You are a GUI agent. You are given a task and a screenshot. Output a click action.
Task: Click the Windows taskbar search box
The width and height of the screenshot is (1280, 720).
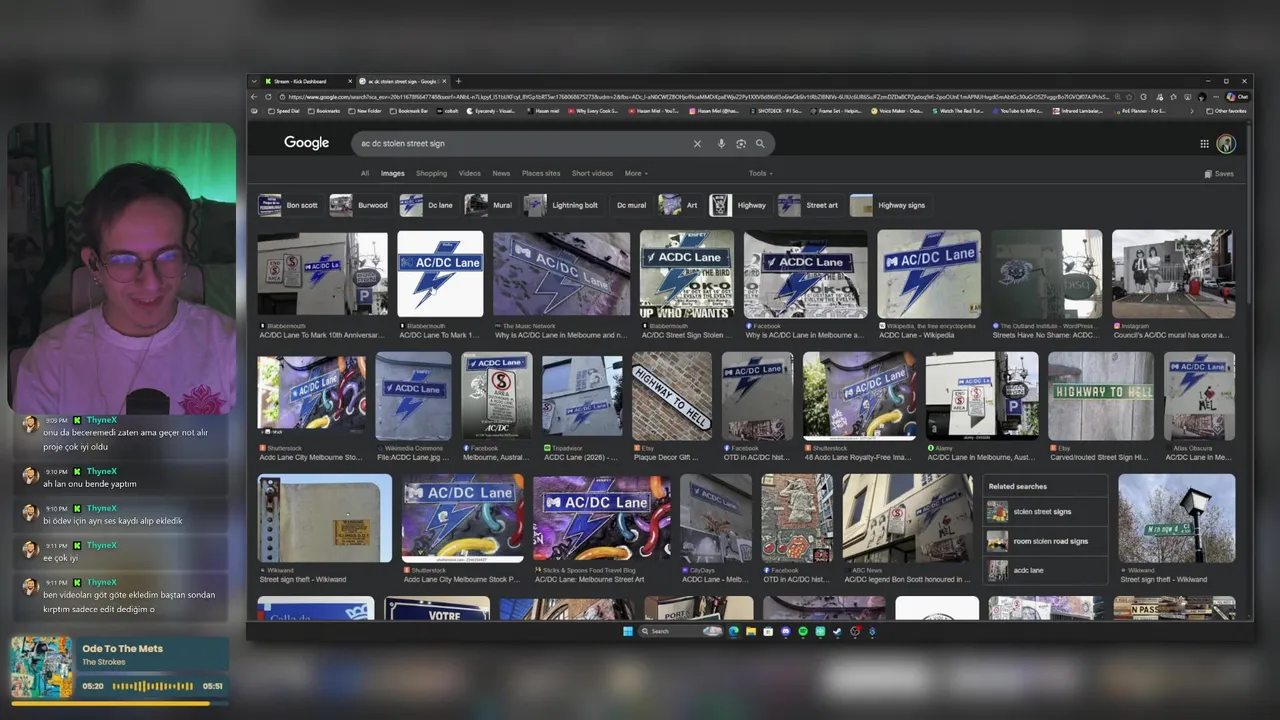pyautogui.click(x=681, y=631)
